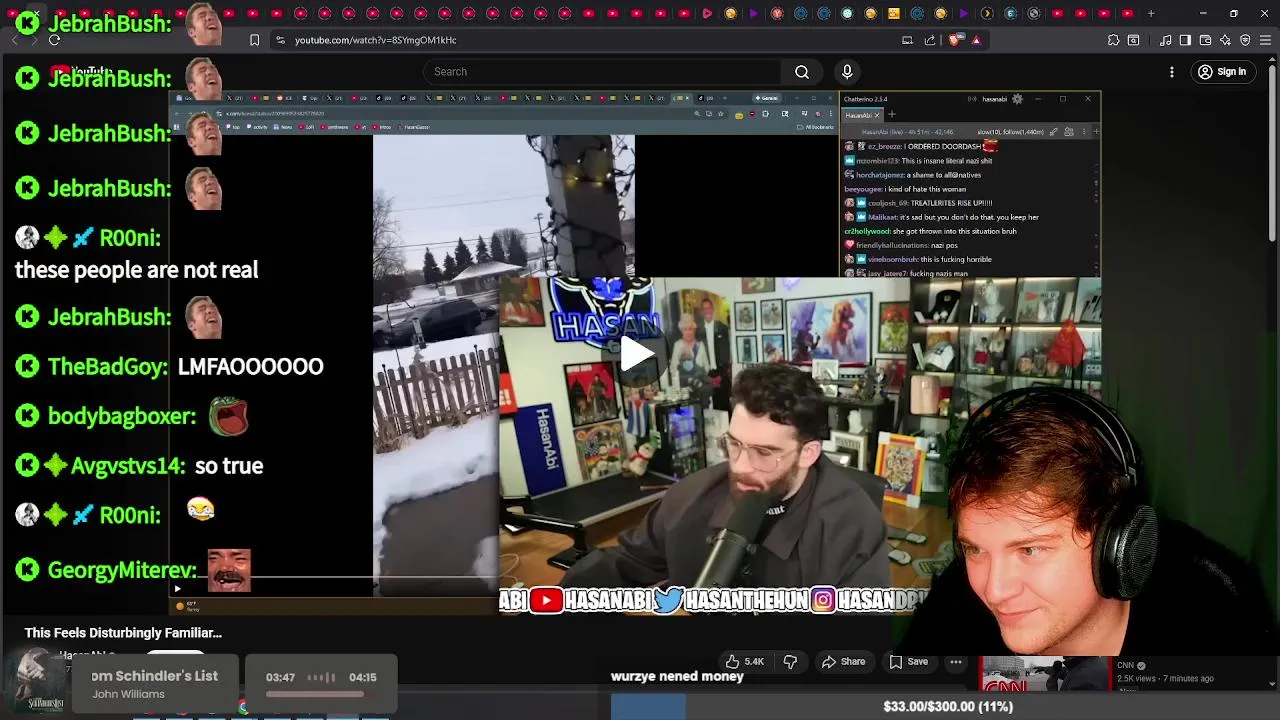
Task: Click the username bodybagboxer in chat overlay
Action: [x=121, y=416]
